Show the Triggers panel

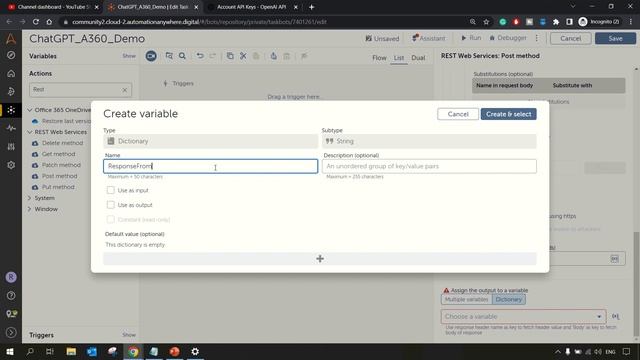coord(129,335)
